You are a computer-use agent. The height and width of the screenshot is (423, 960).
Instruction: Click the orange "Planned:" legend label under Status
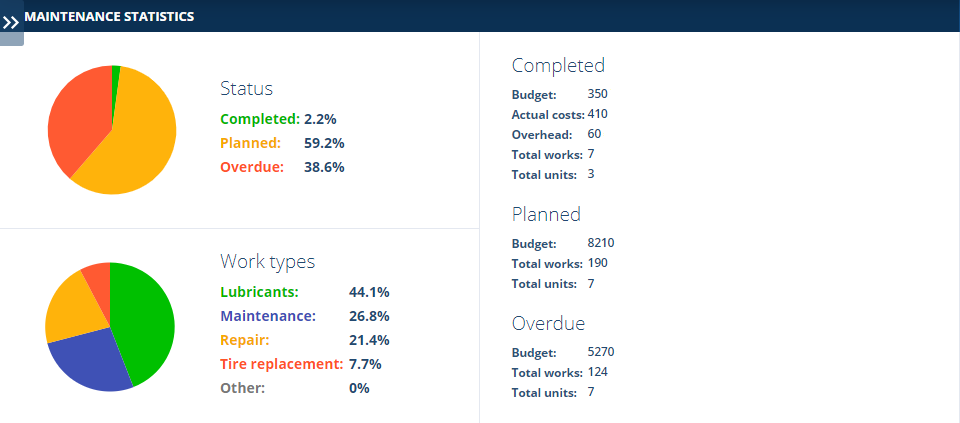pos(250,143)
